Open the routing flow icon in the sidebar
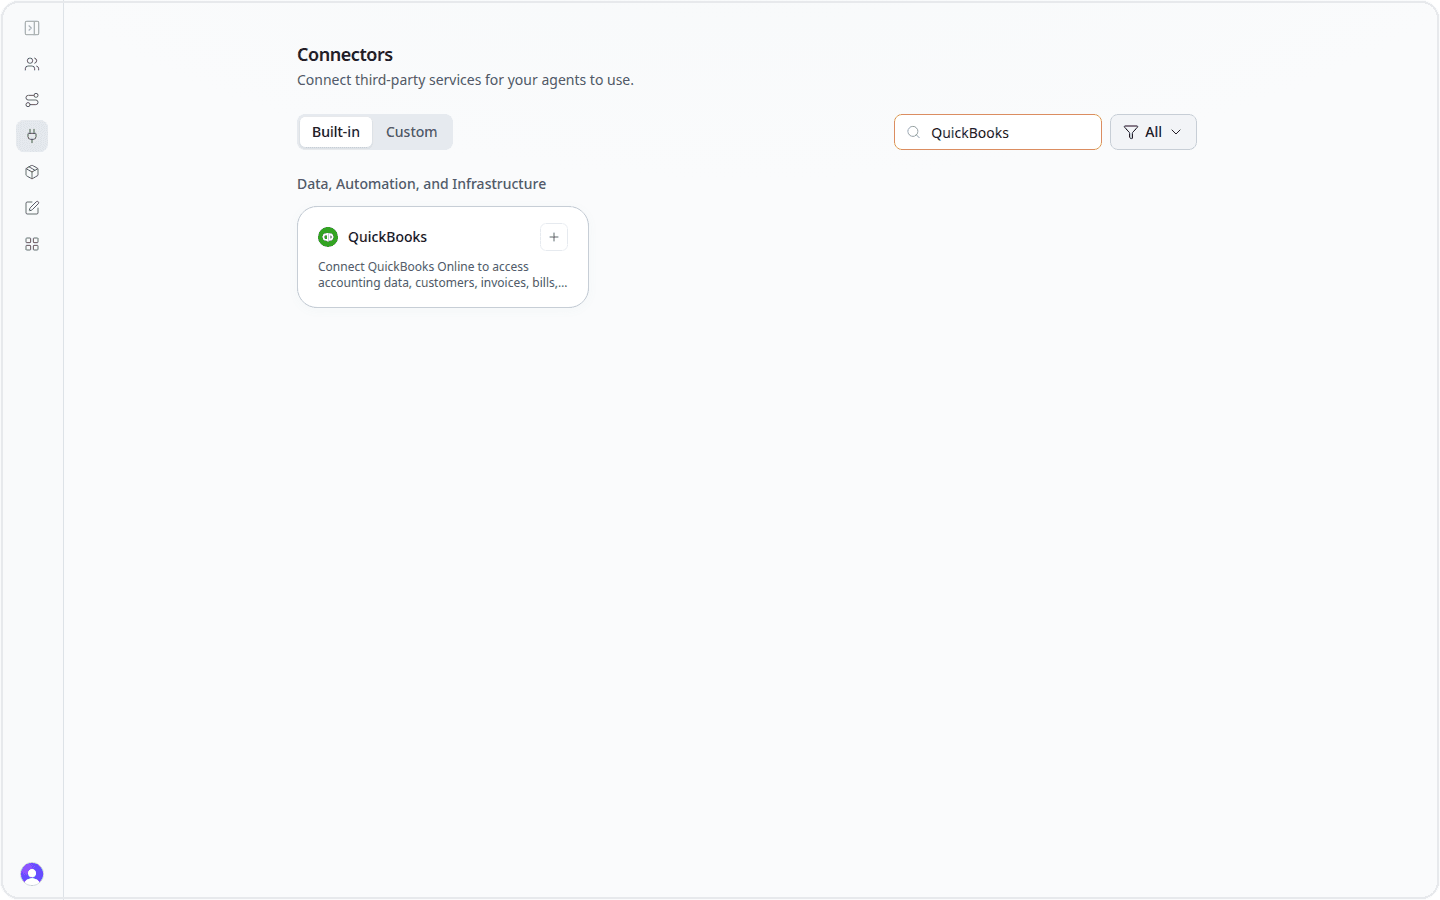 tap(32, 100)
